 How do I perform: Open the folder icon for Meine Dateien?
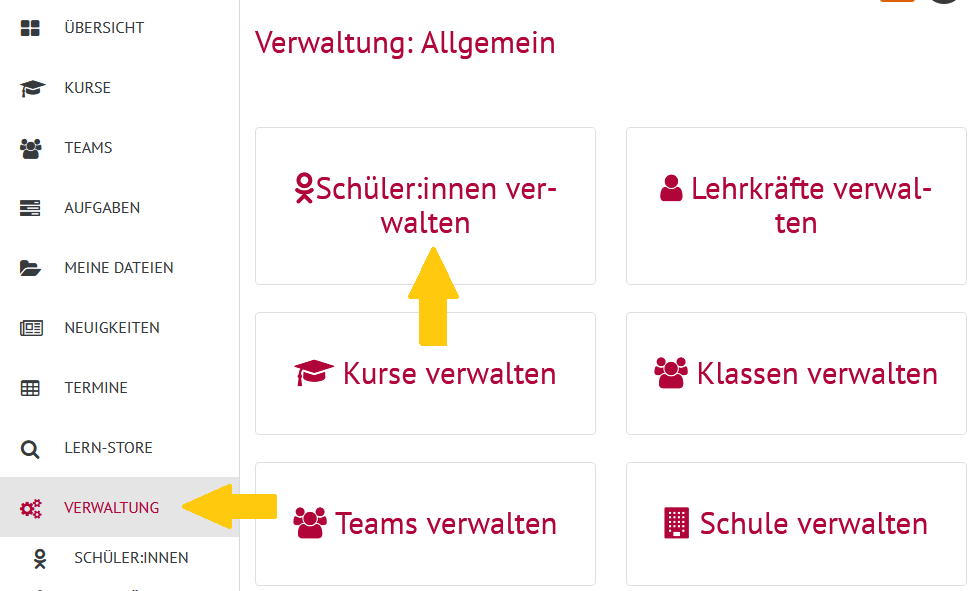[30, 268]
